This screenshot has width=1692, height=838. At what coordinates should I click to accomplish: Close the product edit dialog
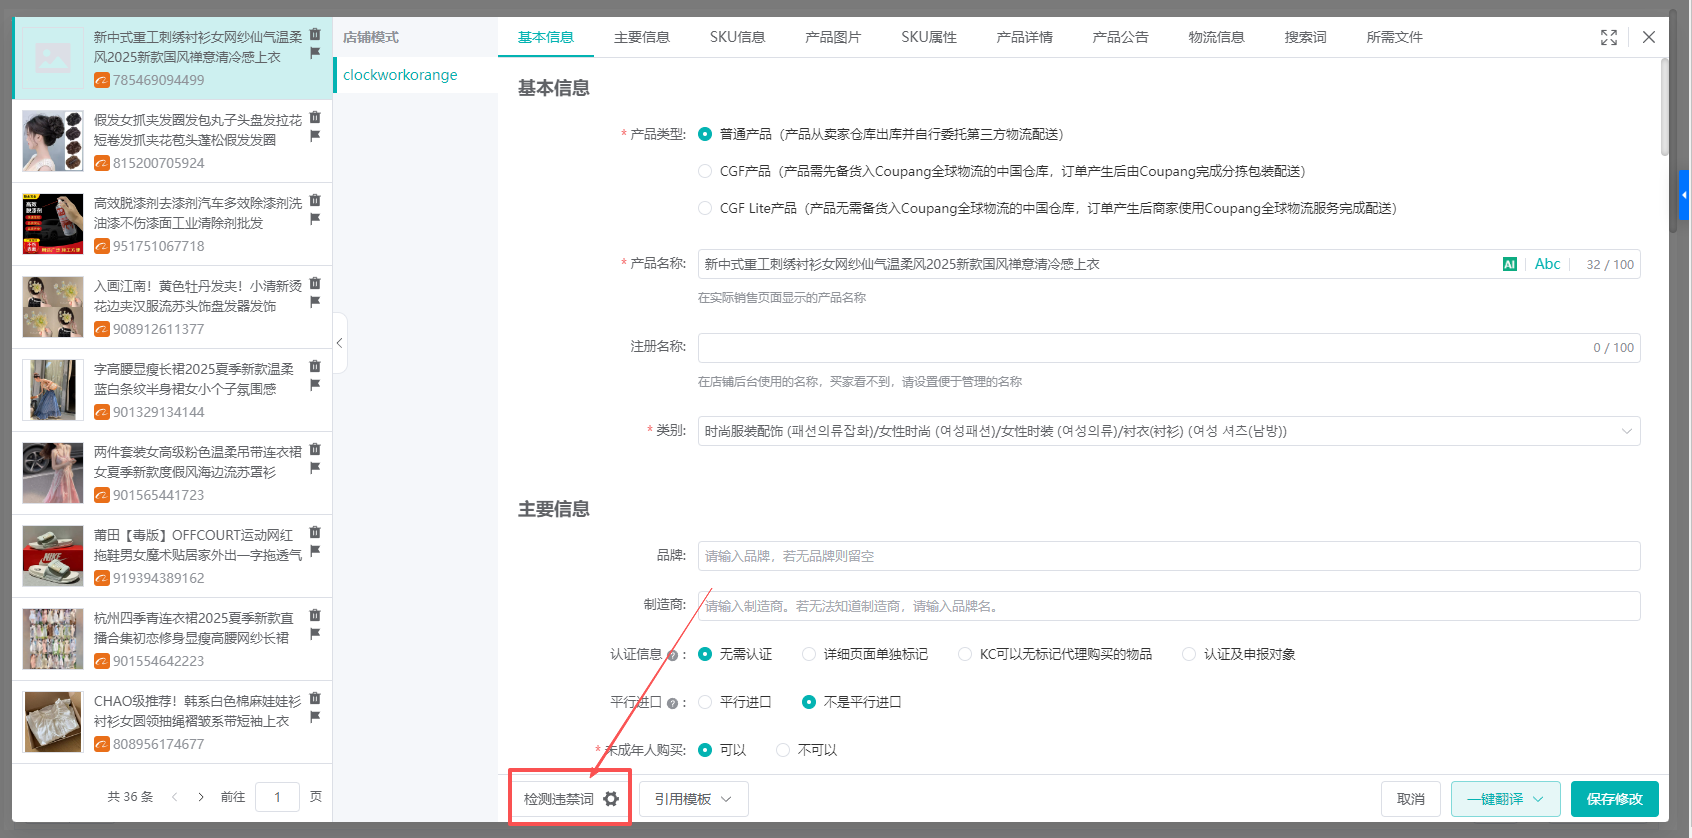(x=1649, y=37)
